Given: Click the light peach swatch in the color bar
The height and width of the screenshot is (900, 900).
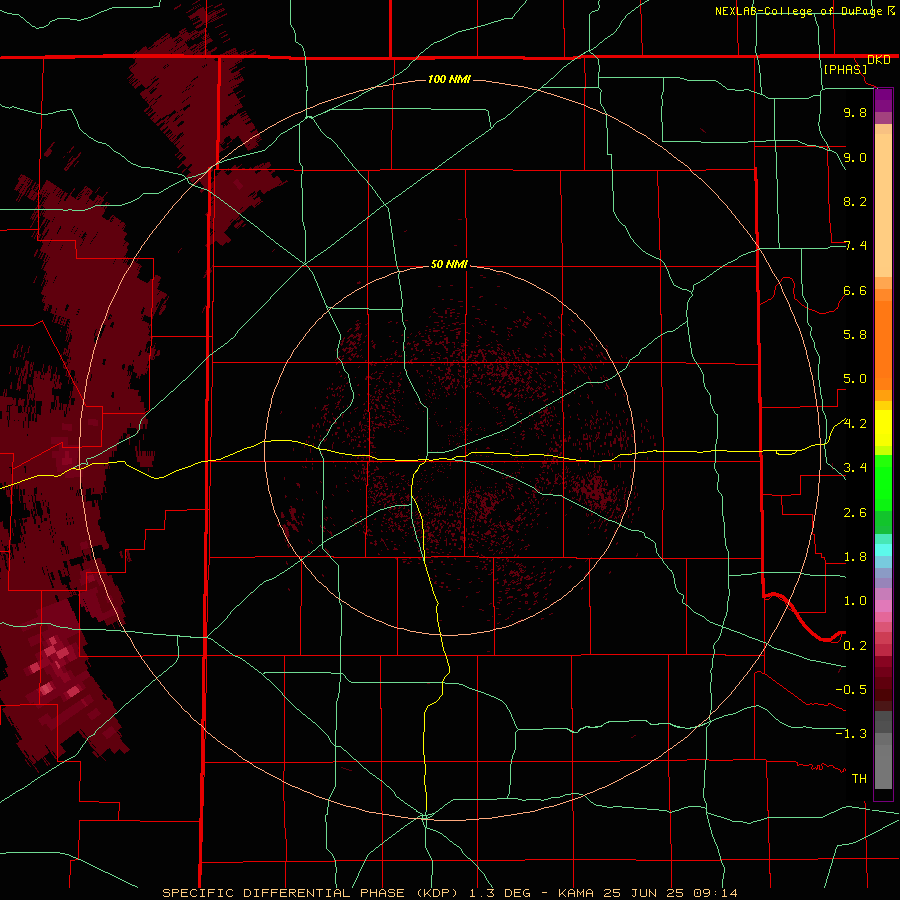Looking at the screenshot, I should [883, 205].
